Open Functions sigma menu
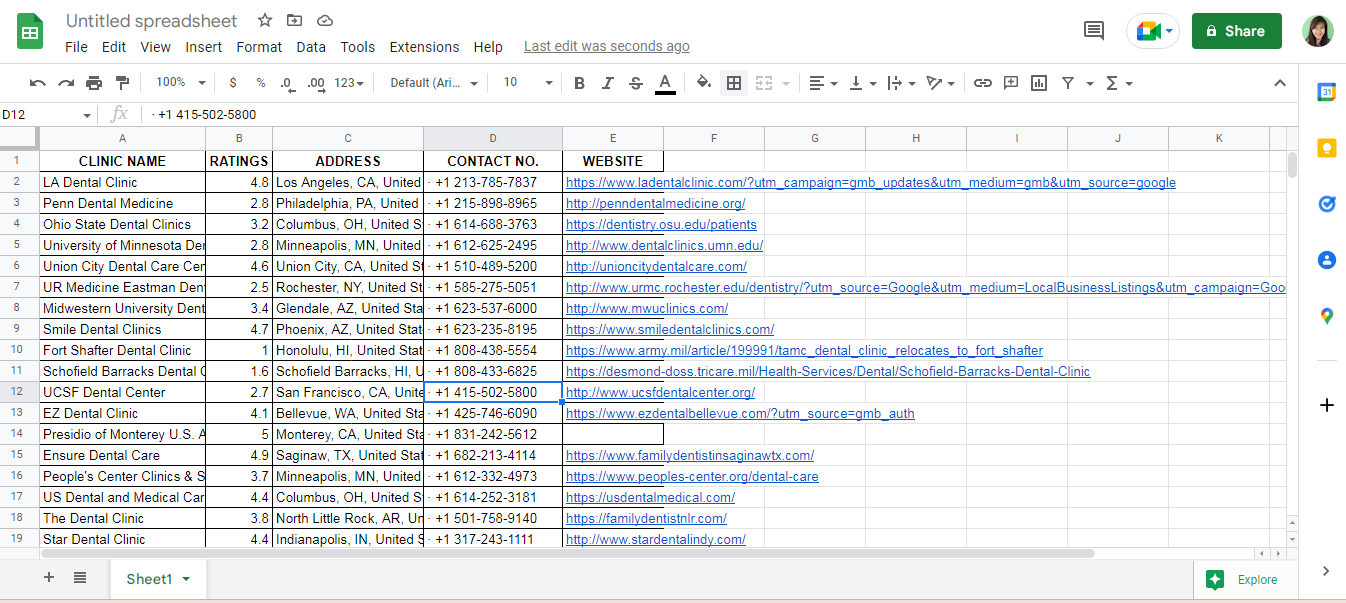1346x603 pixels. (x=1118, y=83)
